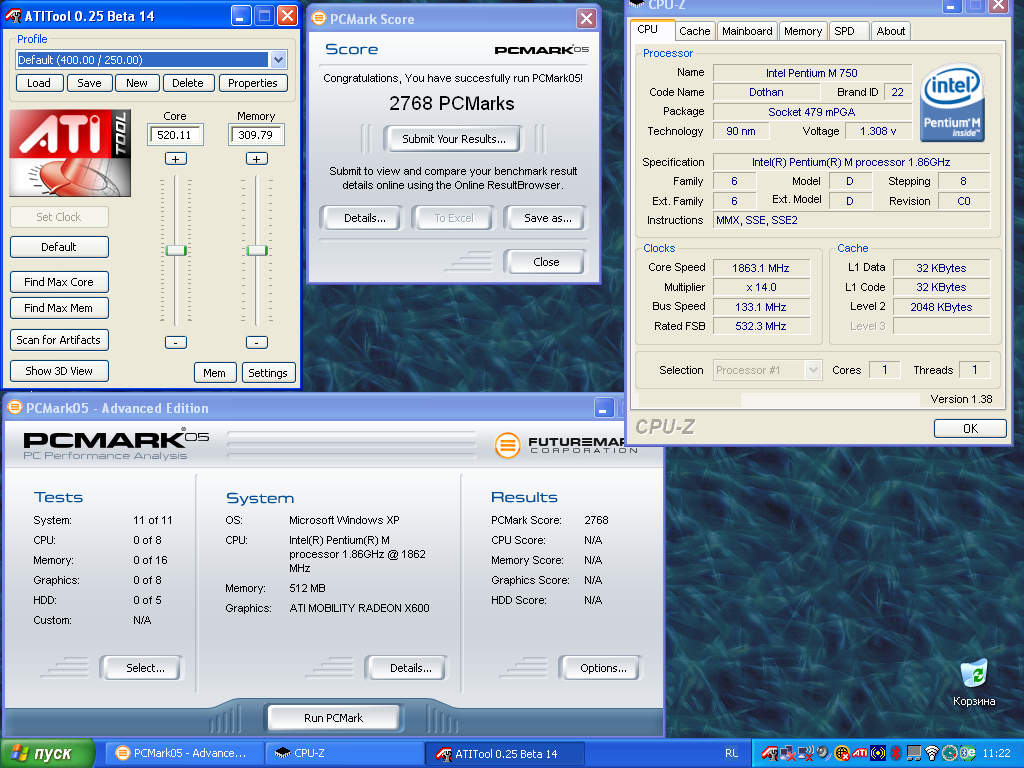
Task: Click New profile button in ATITool
Action: [x=136, y=83]
